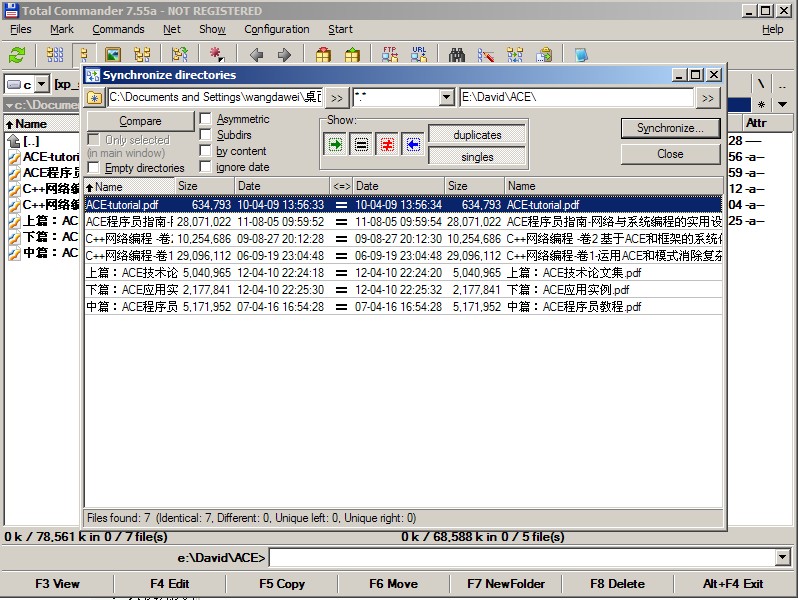Expand the command line history dropdown
The height and width of the screenshot is (600, 798).
click(x=782, y=557)
